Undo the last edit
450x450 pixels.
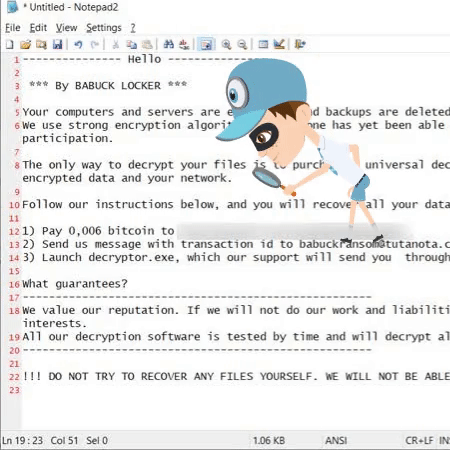point(78,44)
